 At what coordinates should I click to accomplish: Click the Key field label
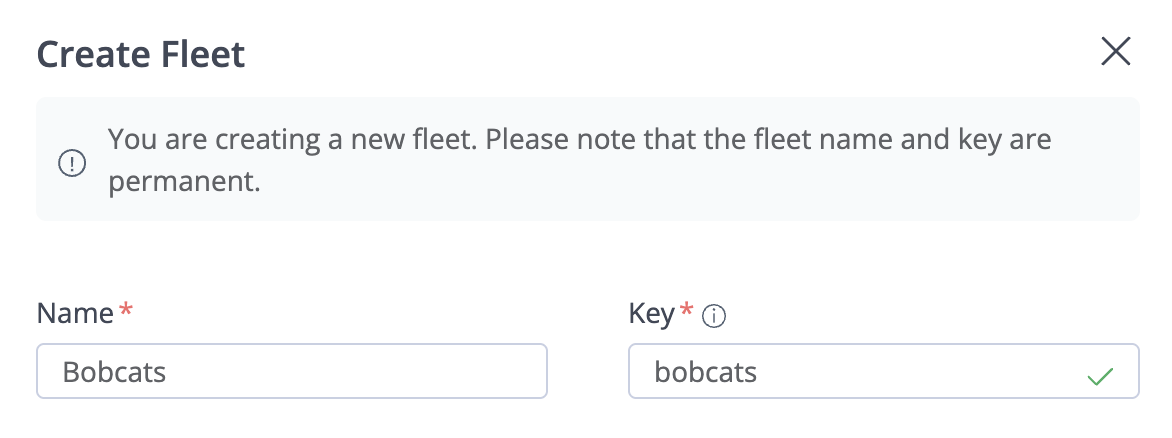click(x=652, y=314)
